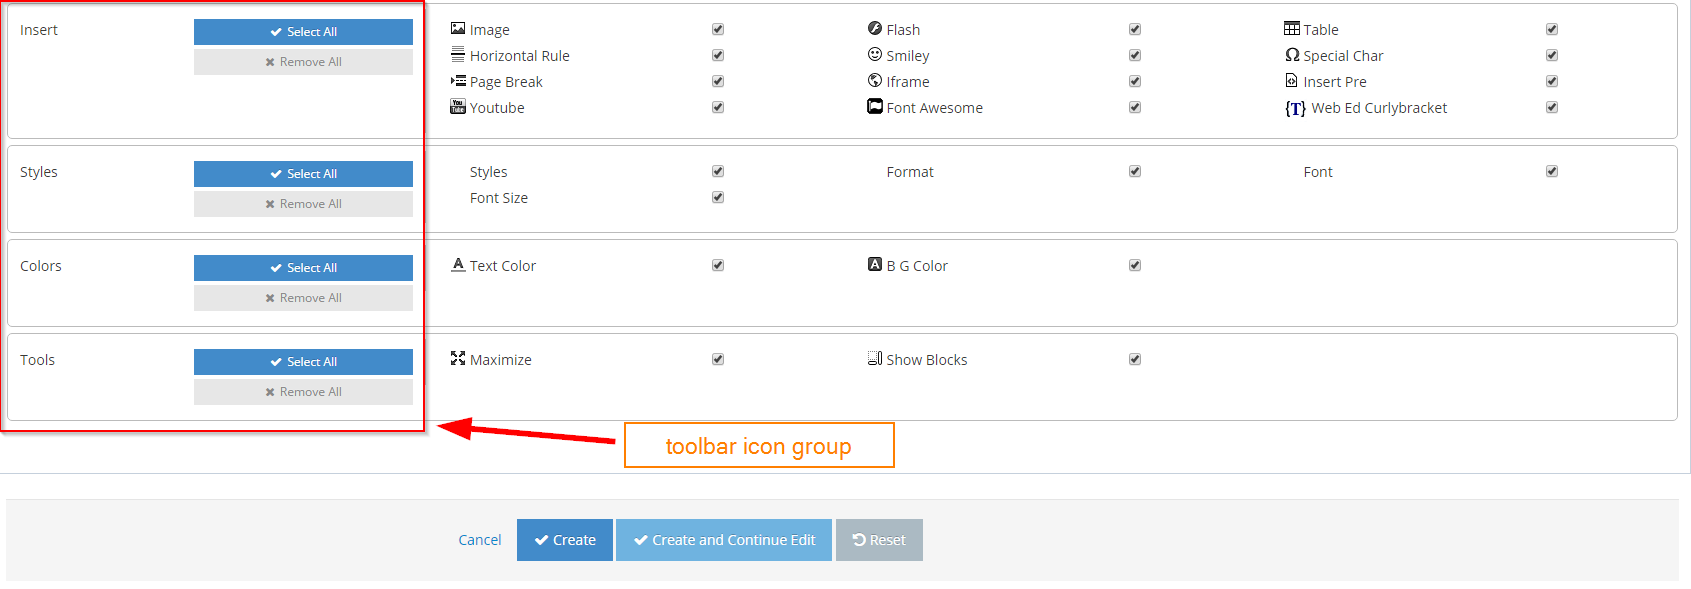Click the Image insert icon
Screen dimensions: 1691x589
459,29
